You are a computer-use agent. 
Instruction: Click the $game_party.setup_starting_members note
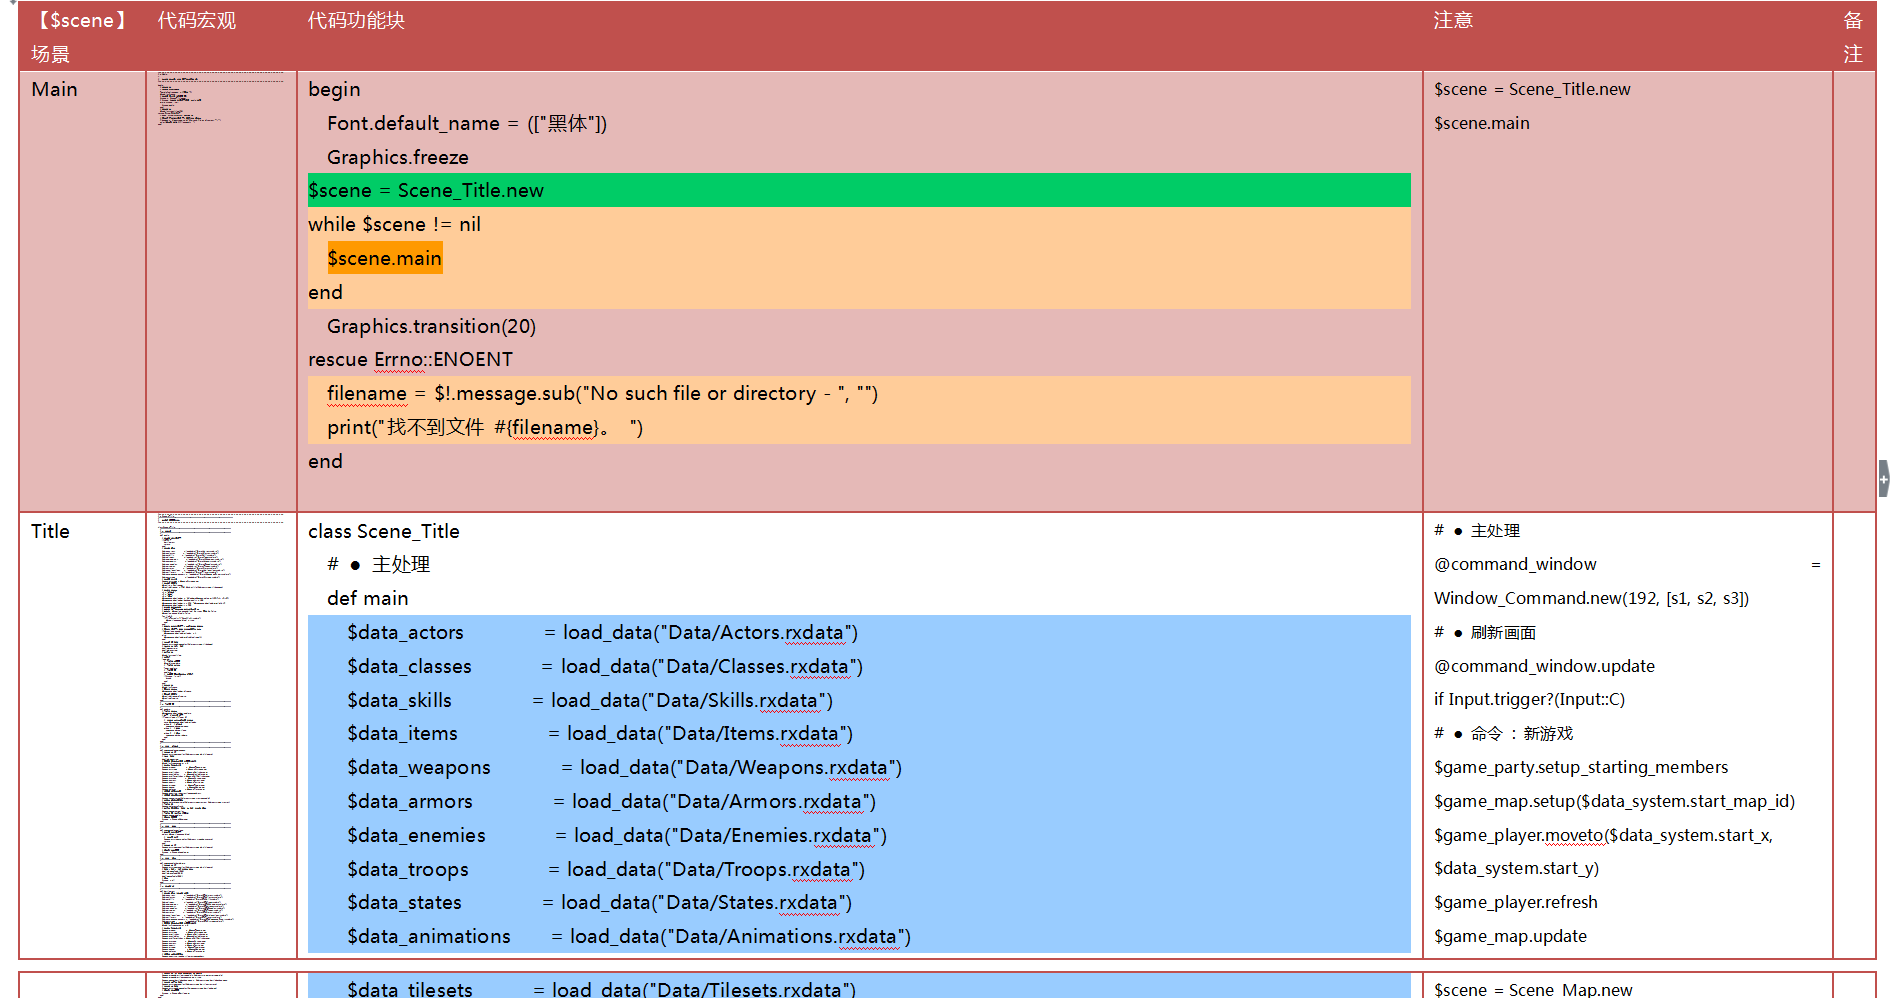[1581, 767]
